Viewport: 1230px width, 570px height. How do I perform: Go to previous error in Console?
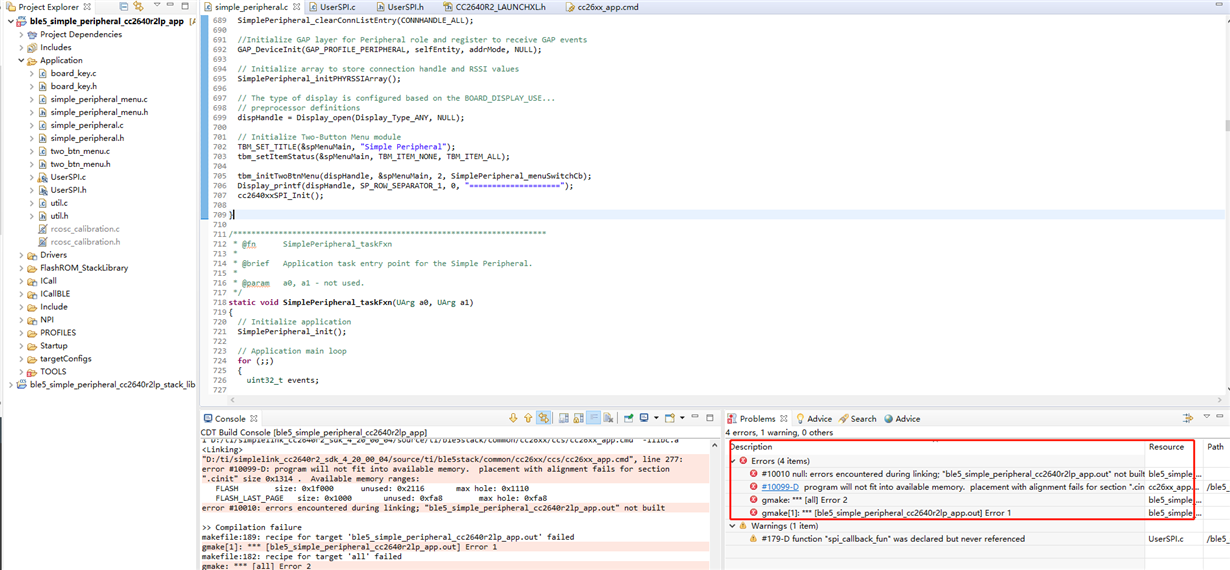click(x=528, y=418)
